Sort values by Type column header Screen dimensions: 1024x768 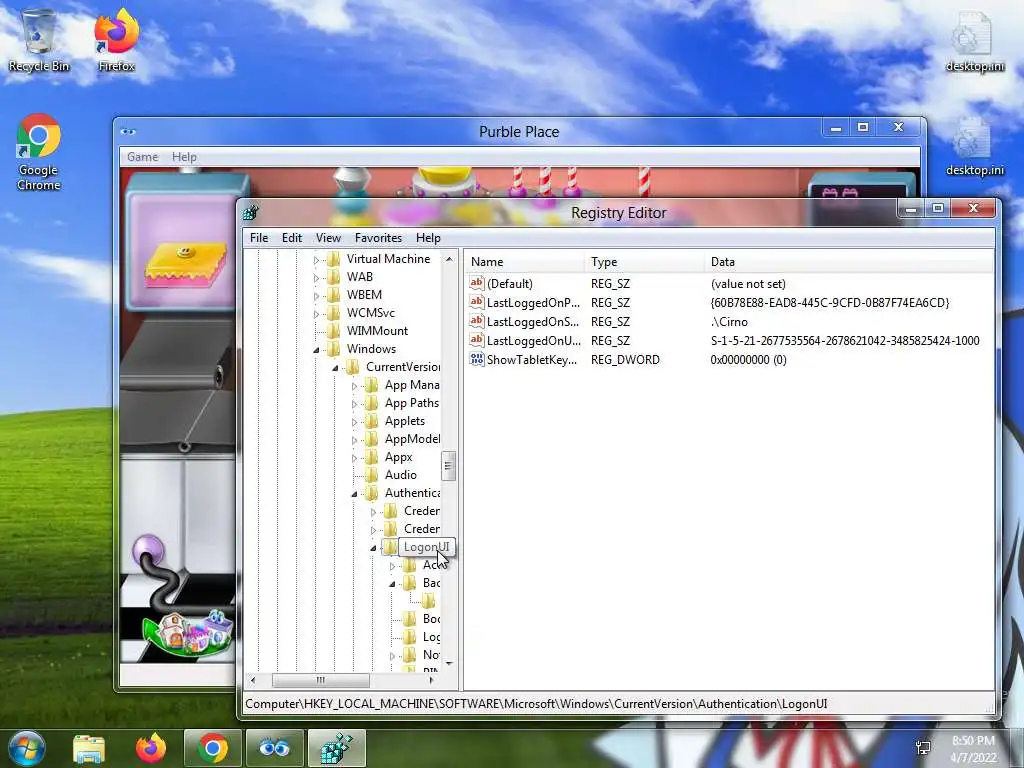click(x=645, y=262)
